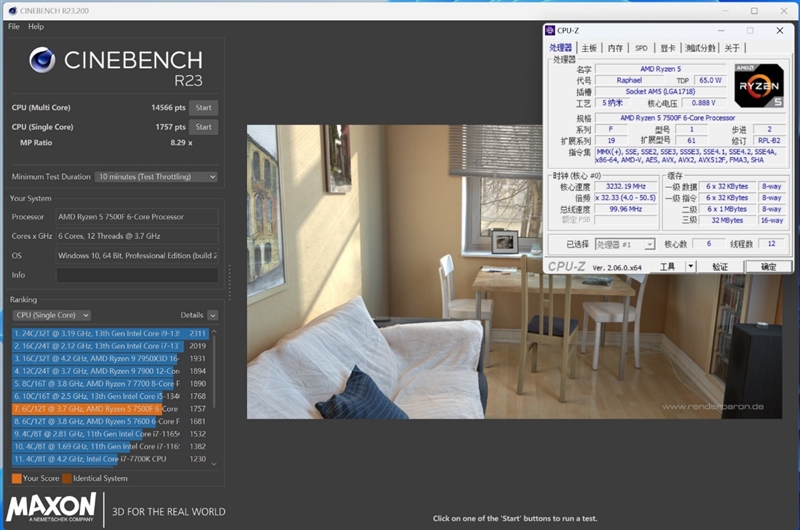Click the 65.0 W TDP value
800x530 pixels.
pos(710,80)
